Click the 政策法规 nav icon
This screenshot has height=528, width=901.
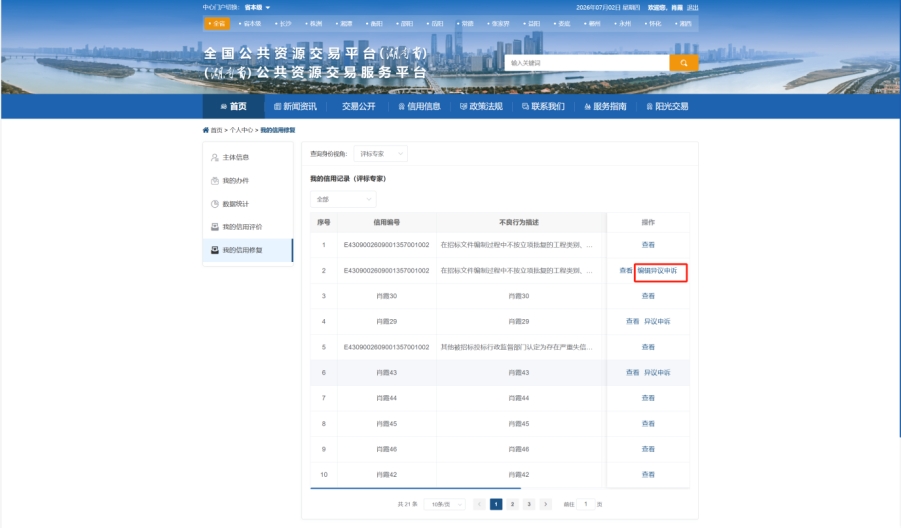[x=463, y=106]
